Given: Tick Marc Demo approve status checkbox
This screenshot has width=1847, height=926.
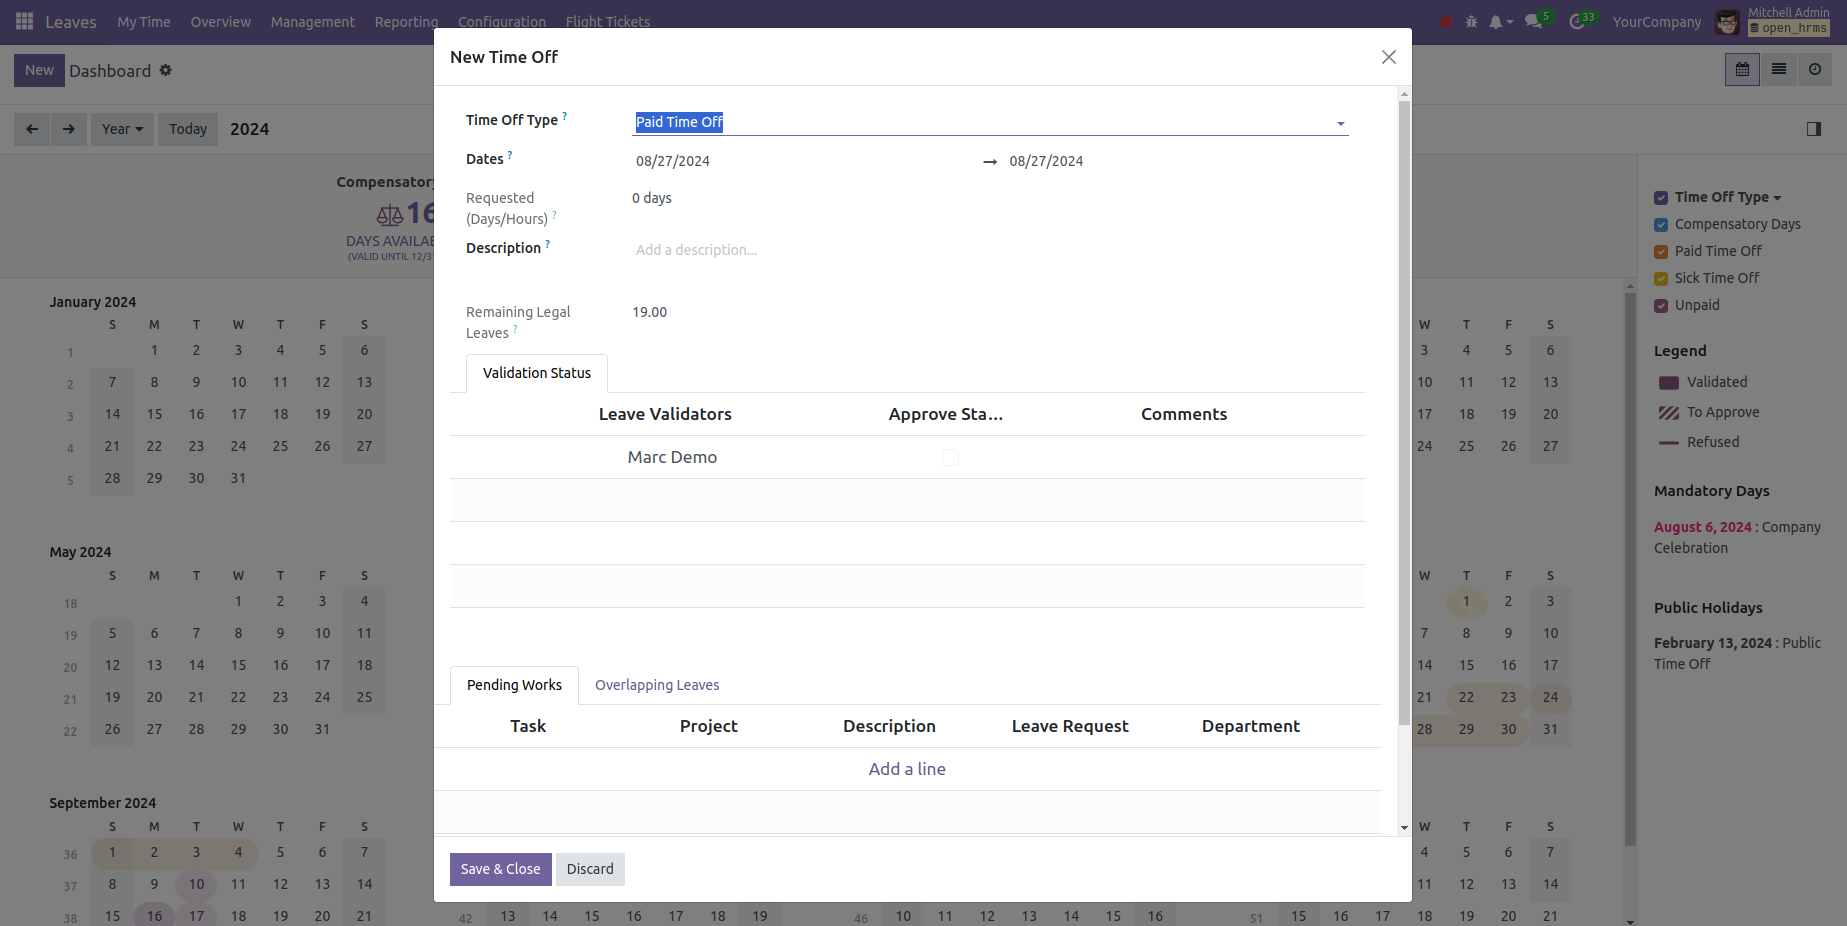Looking at the screenshot, I should point(950,457).
